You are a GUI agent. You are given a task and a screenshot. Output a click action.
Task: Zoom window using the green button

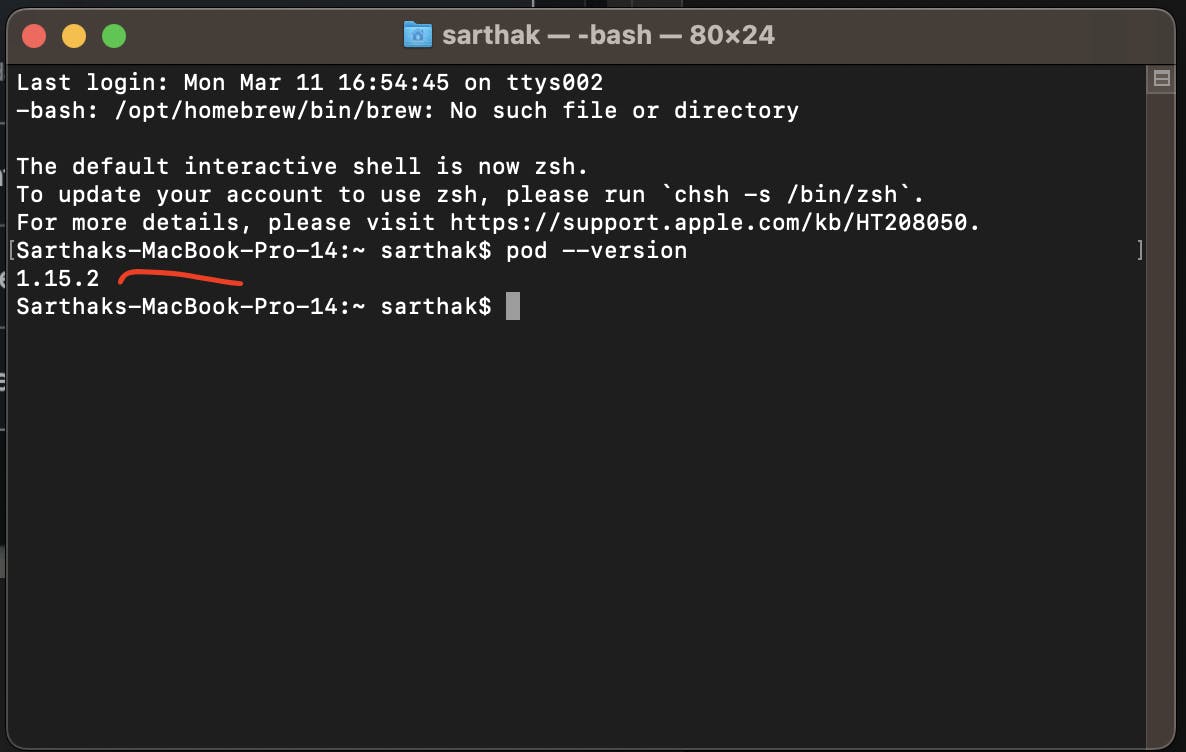pos(114,36)
